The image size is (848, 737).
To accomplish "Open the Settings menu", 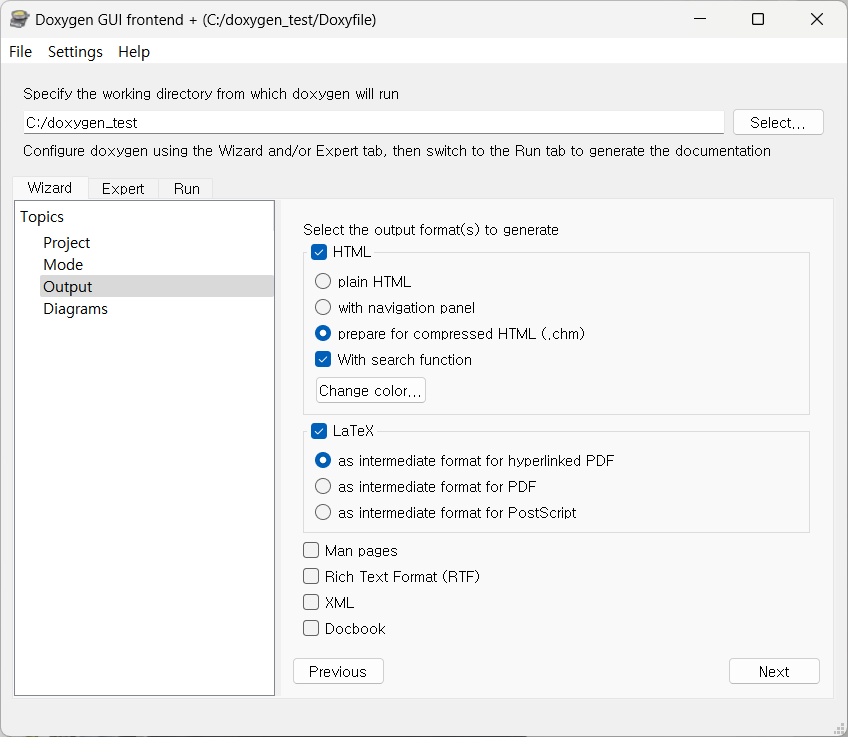I will tap(75, 52).
